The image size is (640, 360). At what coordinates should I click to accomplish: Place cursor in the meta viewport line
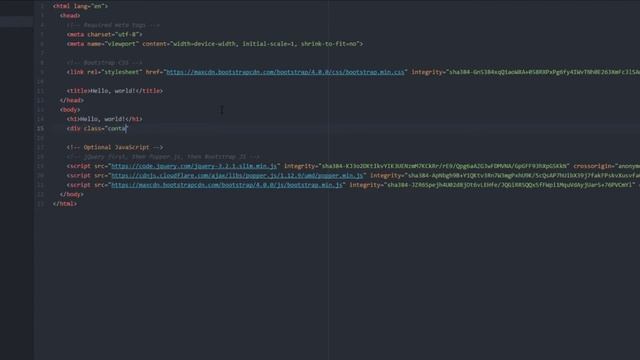tap(215, 44)
